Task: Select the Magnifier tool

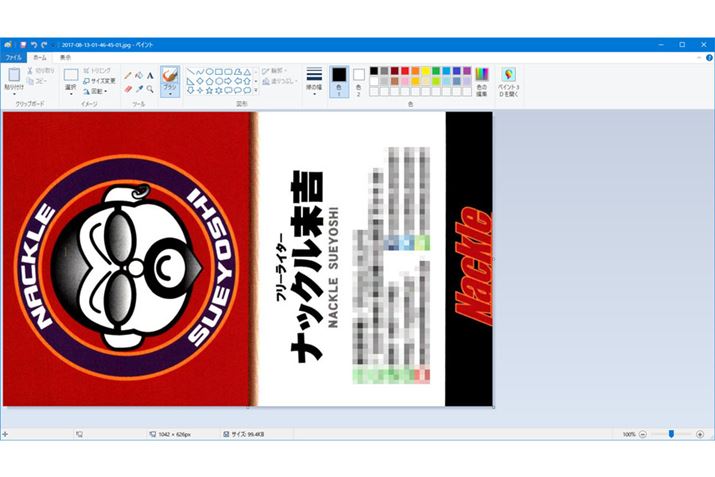Action: click(150, 88)
